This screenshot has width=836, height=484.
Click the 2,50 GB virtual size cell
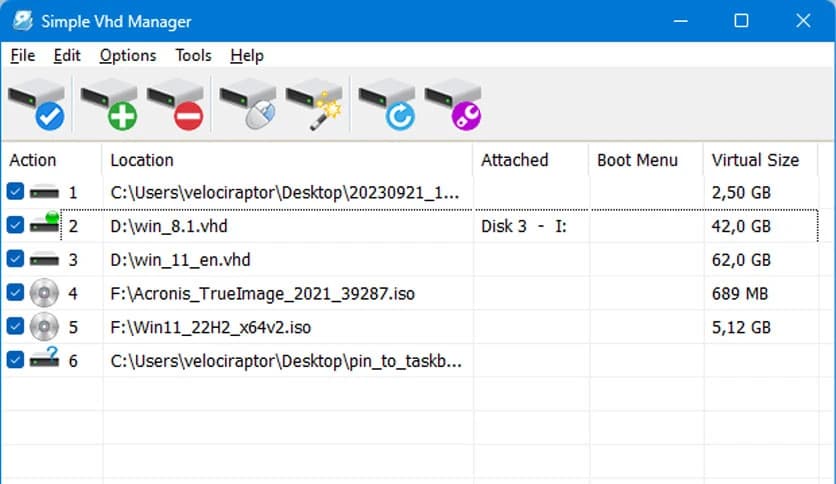coord(741,192)
